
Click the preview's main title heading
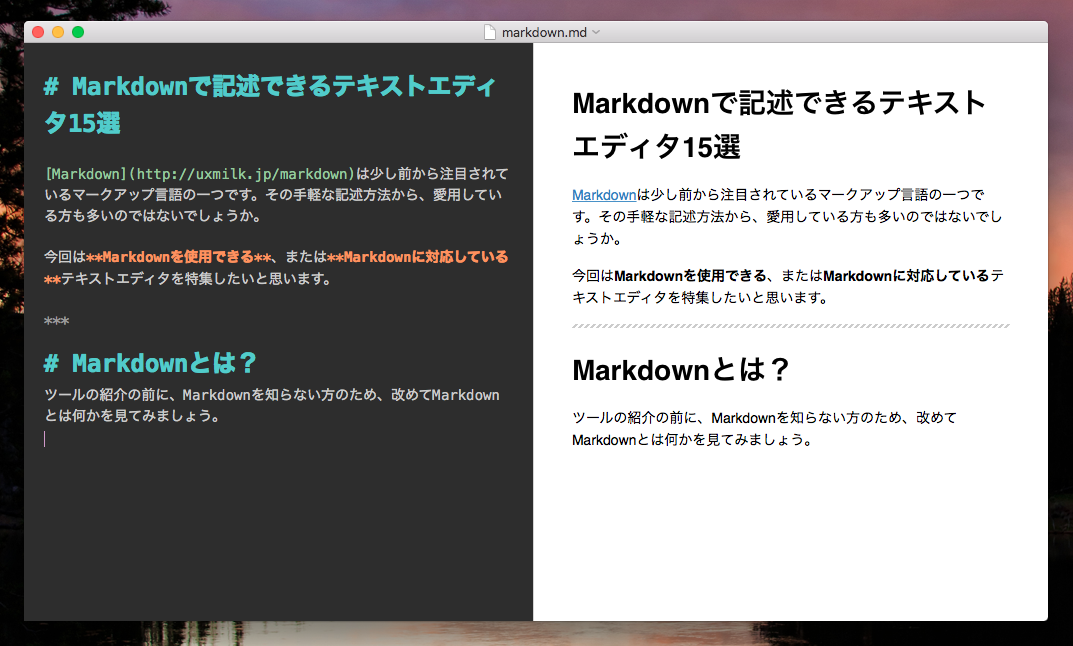tap(778, 103)
